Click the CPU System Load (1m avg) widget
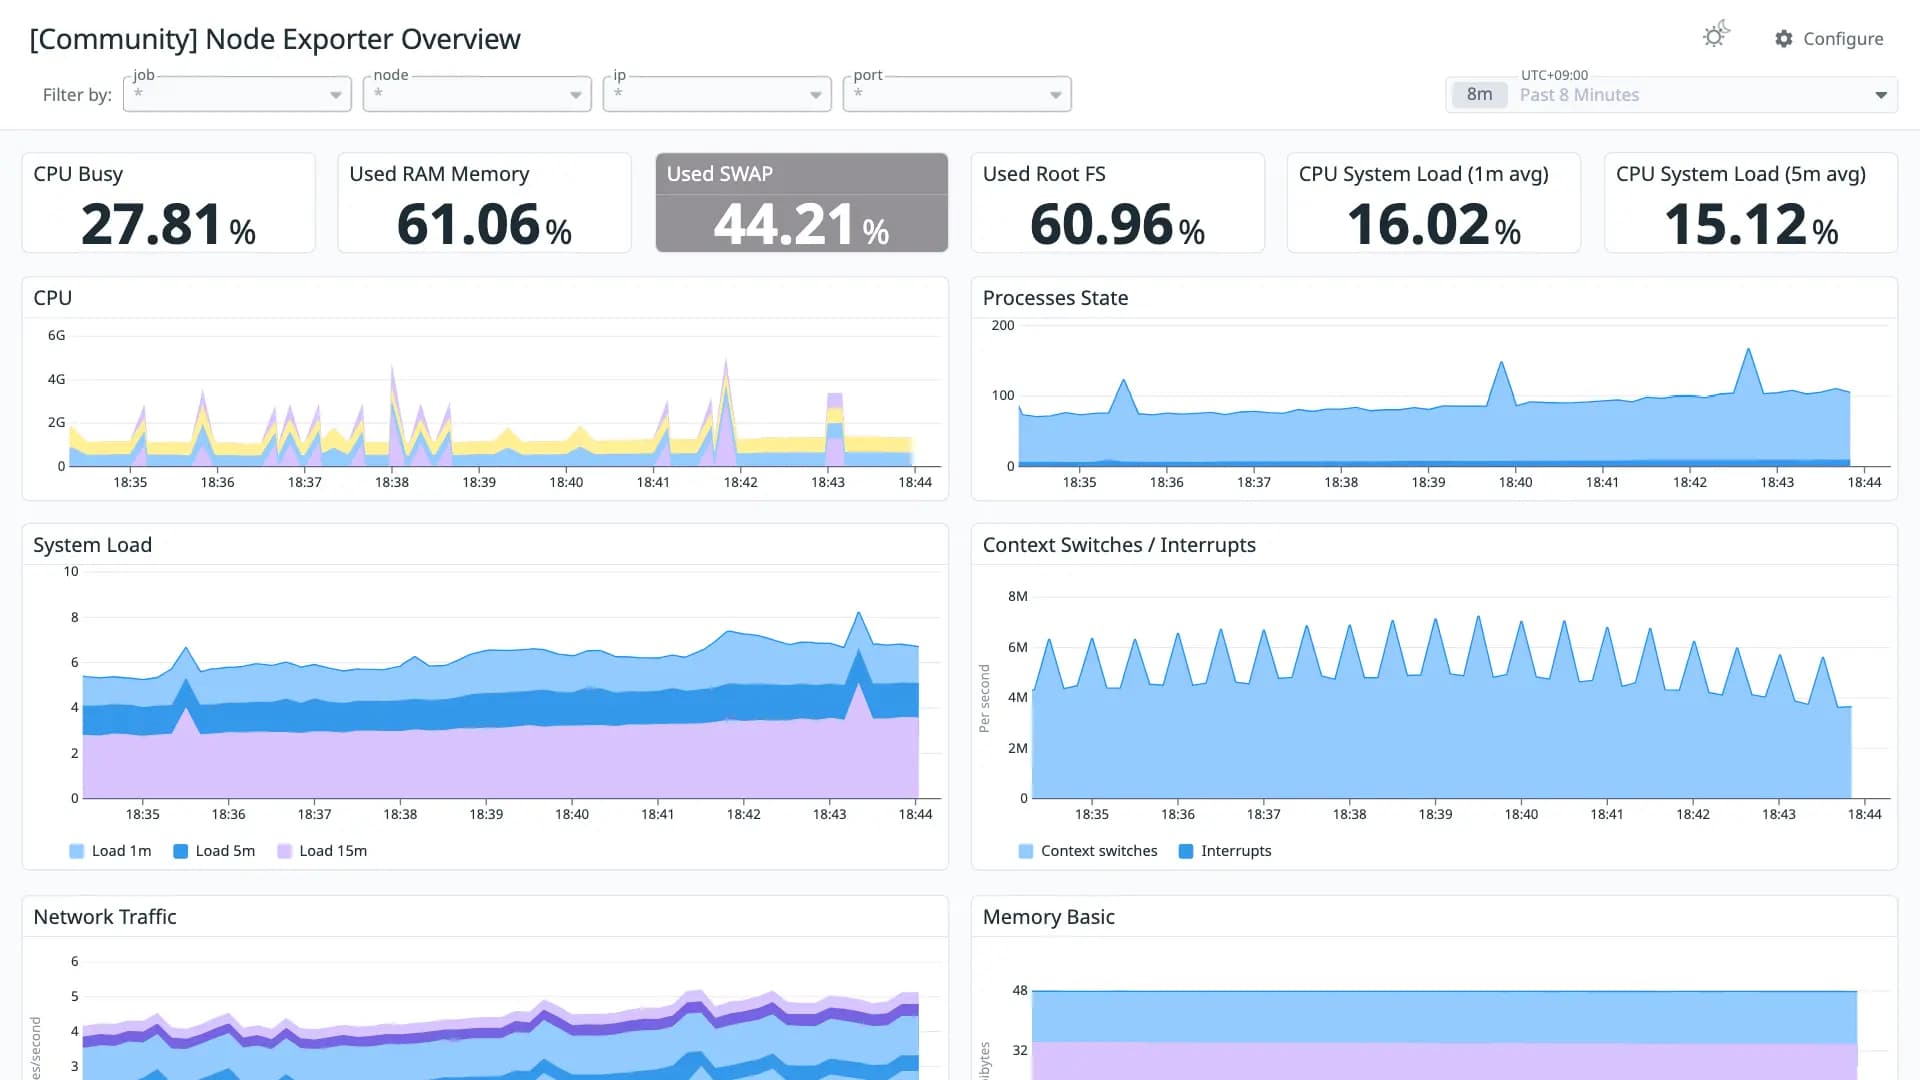This screenshot has height=1080, width=1920. [1434, 202]
